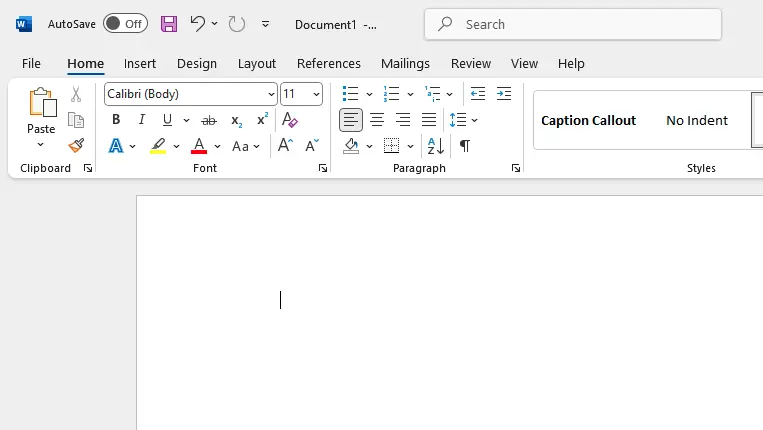
Task: Click the Format Painter brush icon
Action: pos(76,146)
